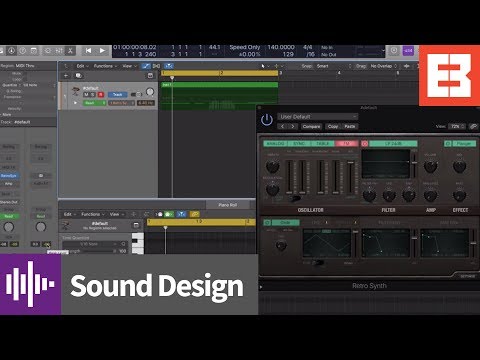Screen dimensions: 480x360
Task: Open the LP 24dB filter type dropdown
Action: 393,144
